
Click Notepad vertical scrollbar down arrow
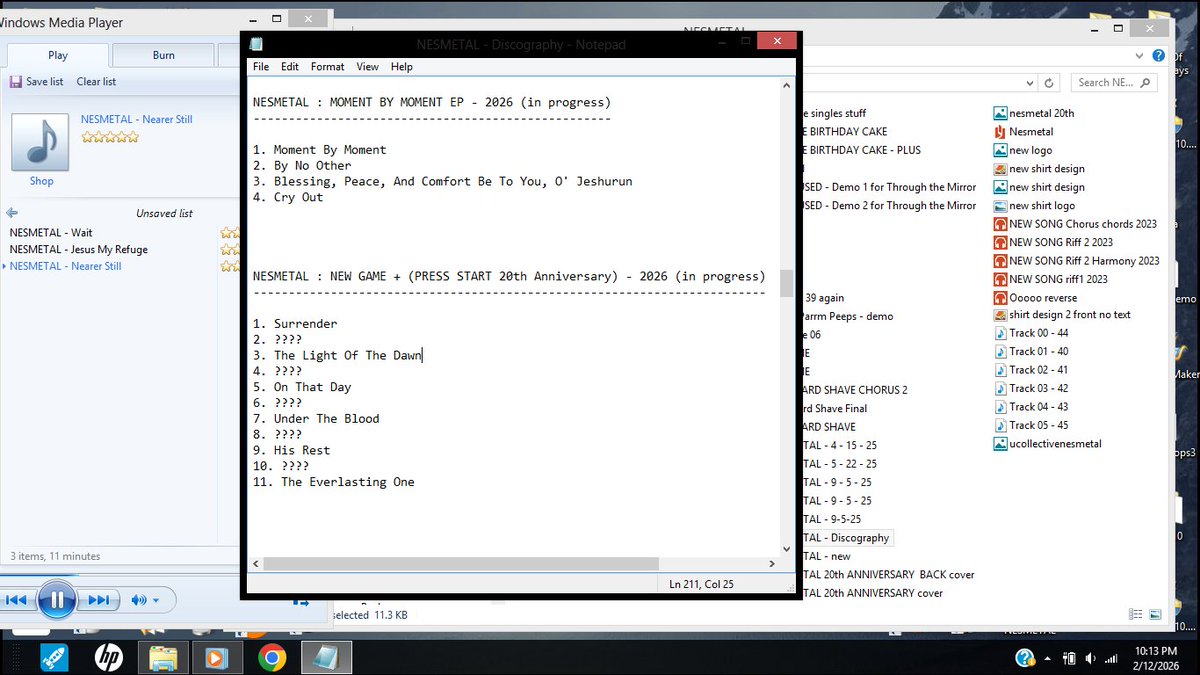pos(787,548)
